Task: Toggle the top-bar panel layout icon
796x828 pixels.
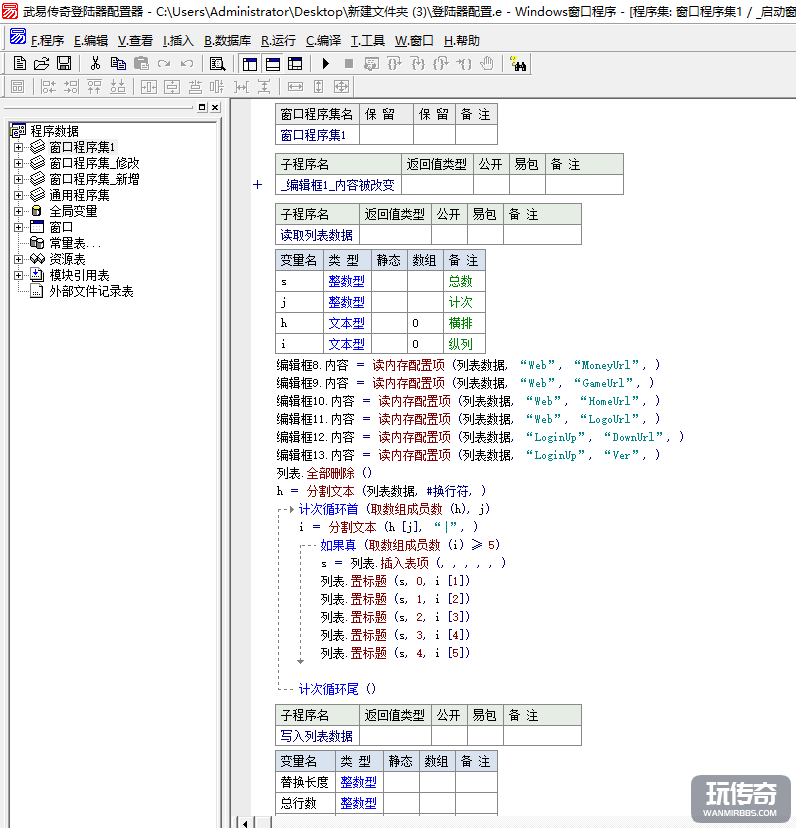Action: pos(273,64)
